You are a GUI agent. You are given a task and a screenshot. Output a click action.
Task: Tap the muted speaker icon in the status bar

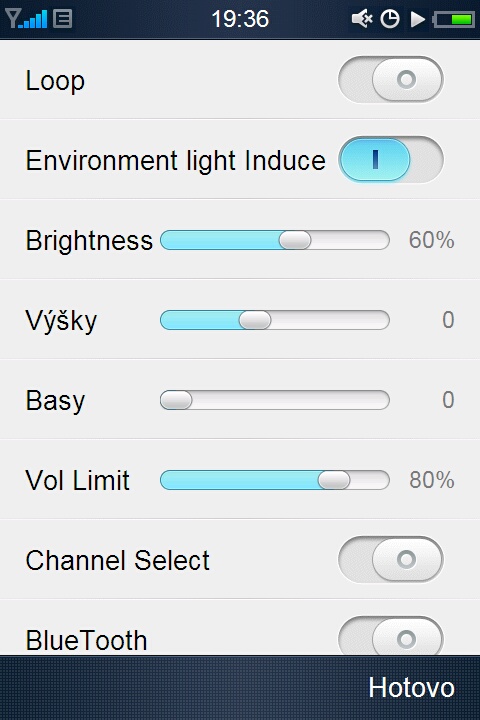[362, 19]
